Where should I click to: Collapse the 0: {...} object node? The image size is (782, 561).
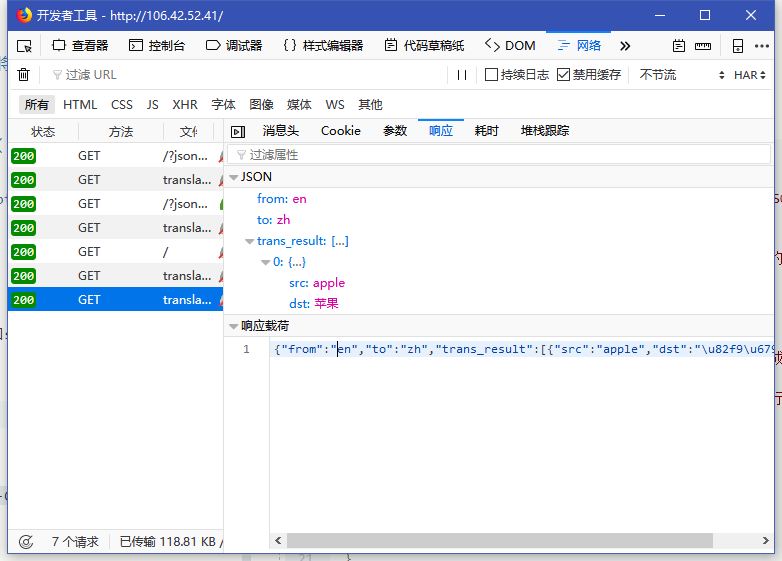click(266, 262)
